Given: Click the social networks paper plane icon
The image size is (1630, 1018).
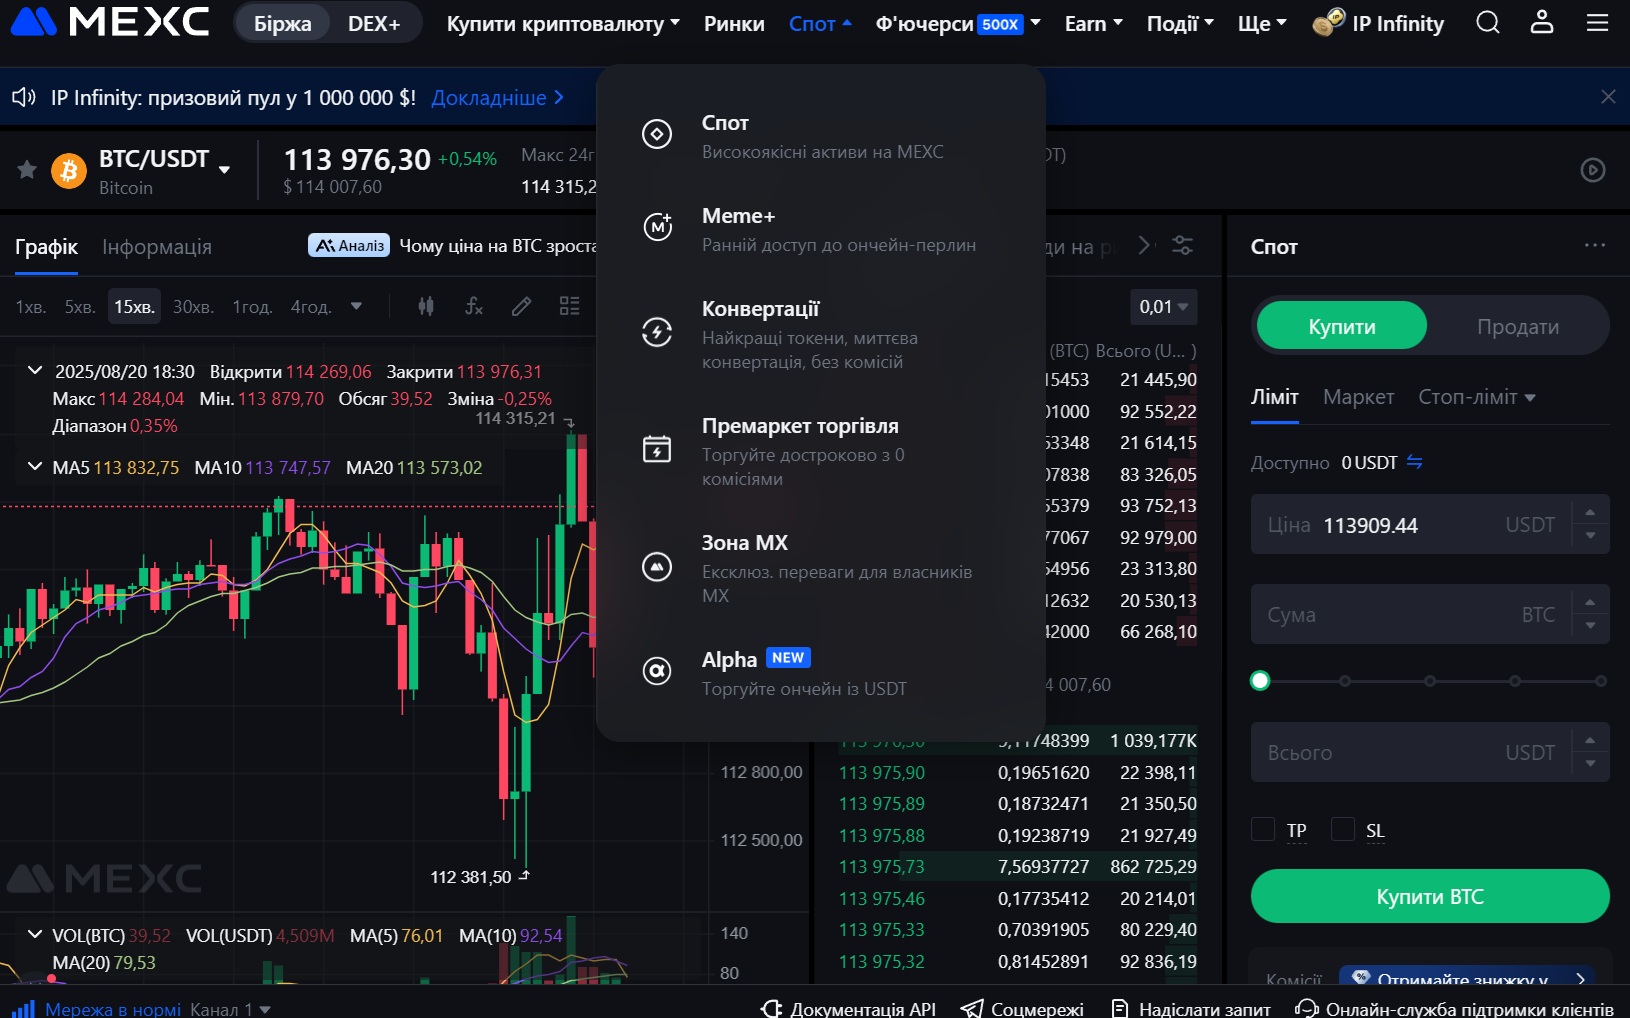Looking at the screenshot, I should point(971,1009).
